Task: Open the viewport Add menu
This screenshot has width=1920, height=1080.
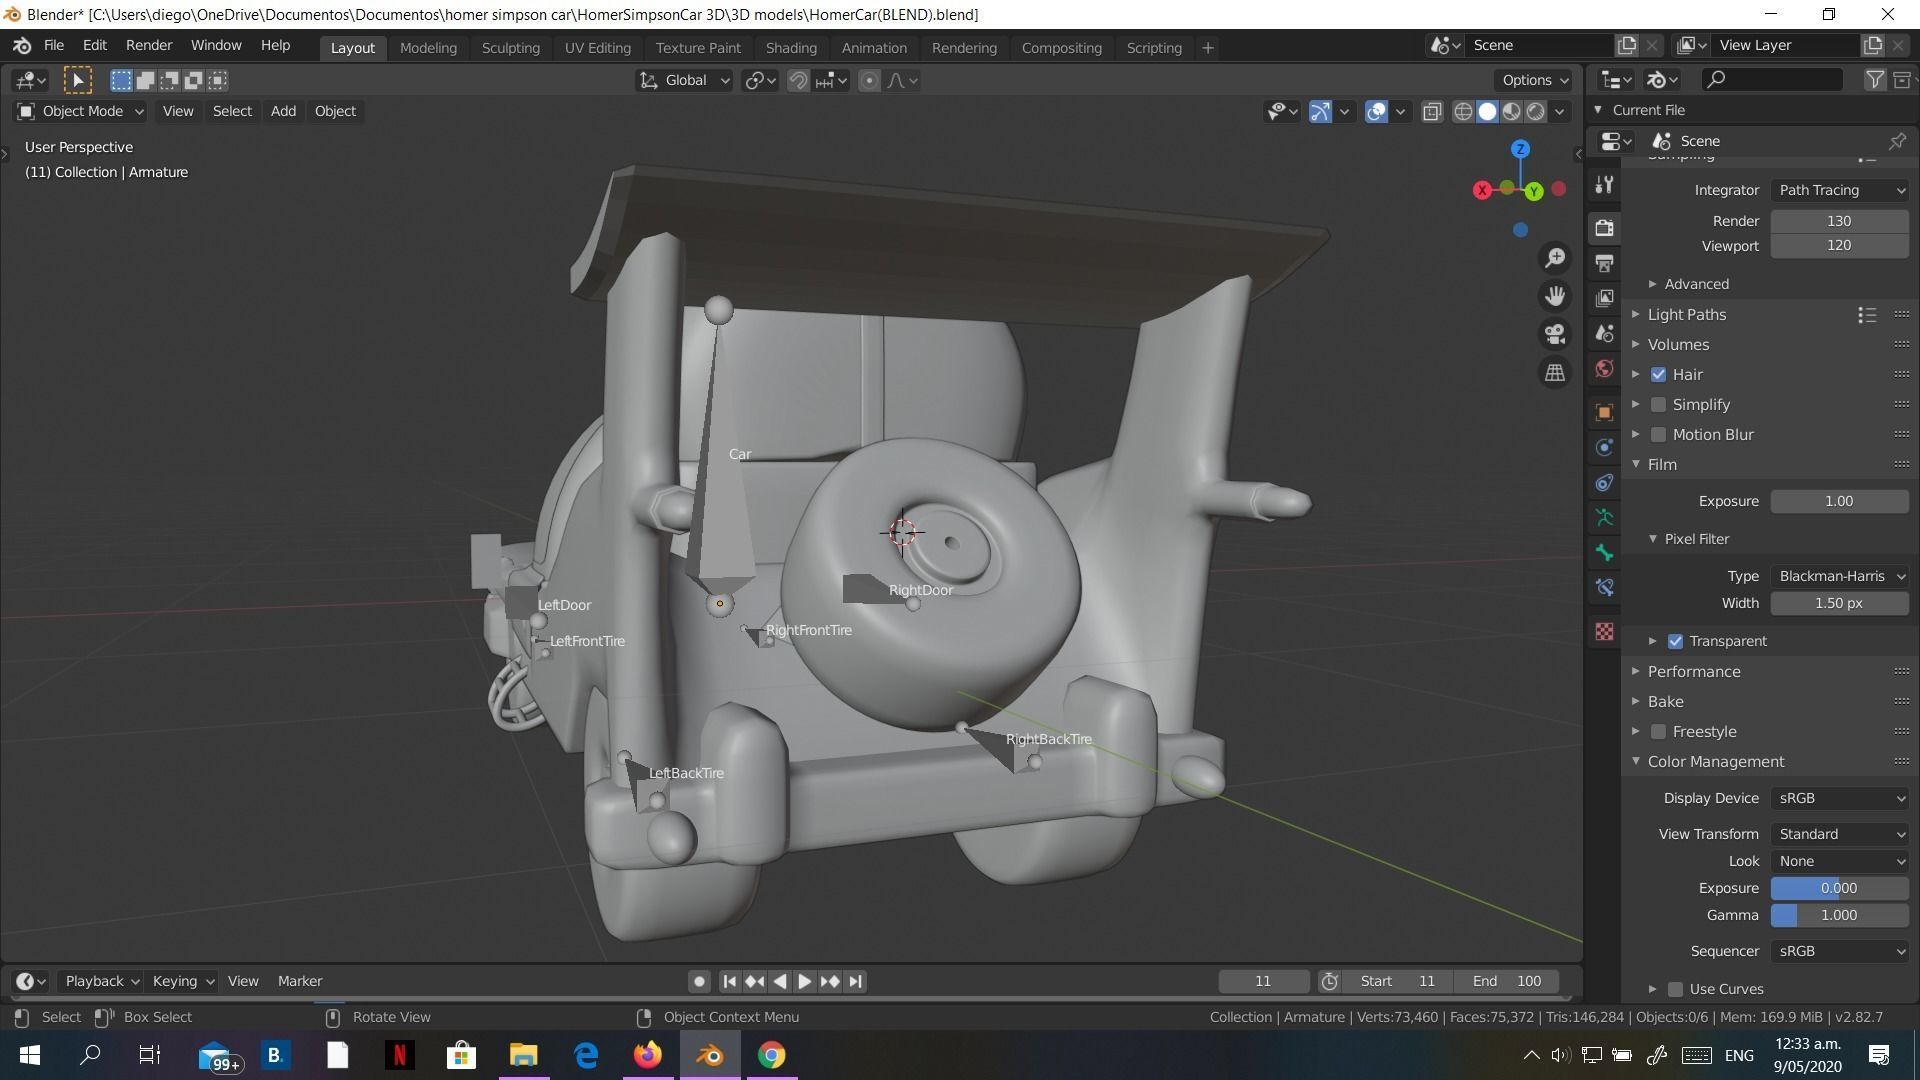Action: pos(283,111)
